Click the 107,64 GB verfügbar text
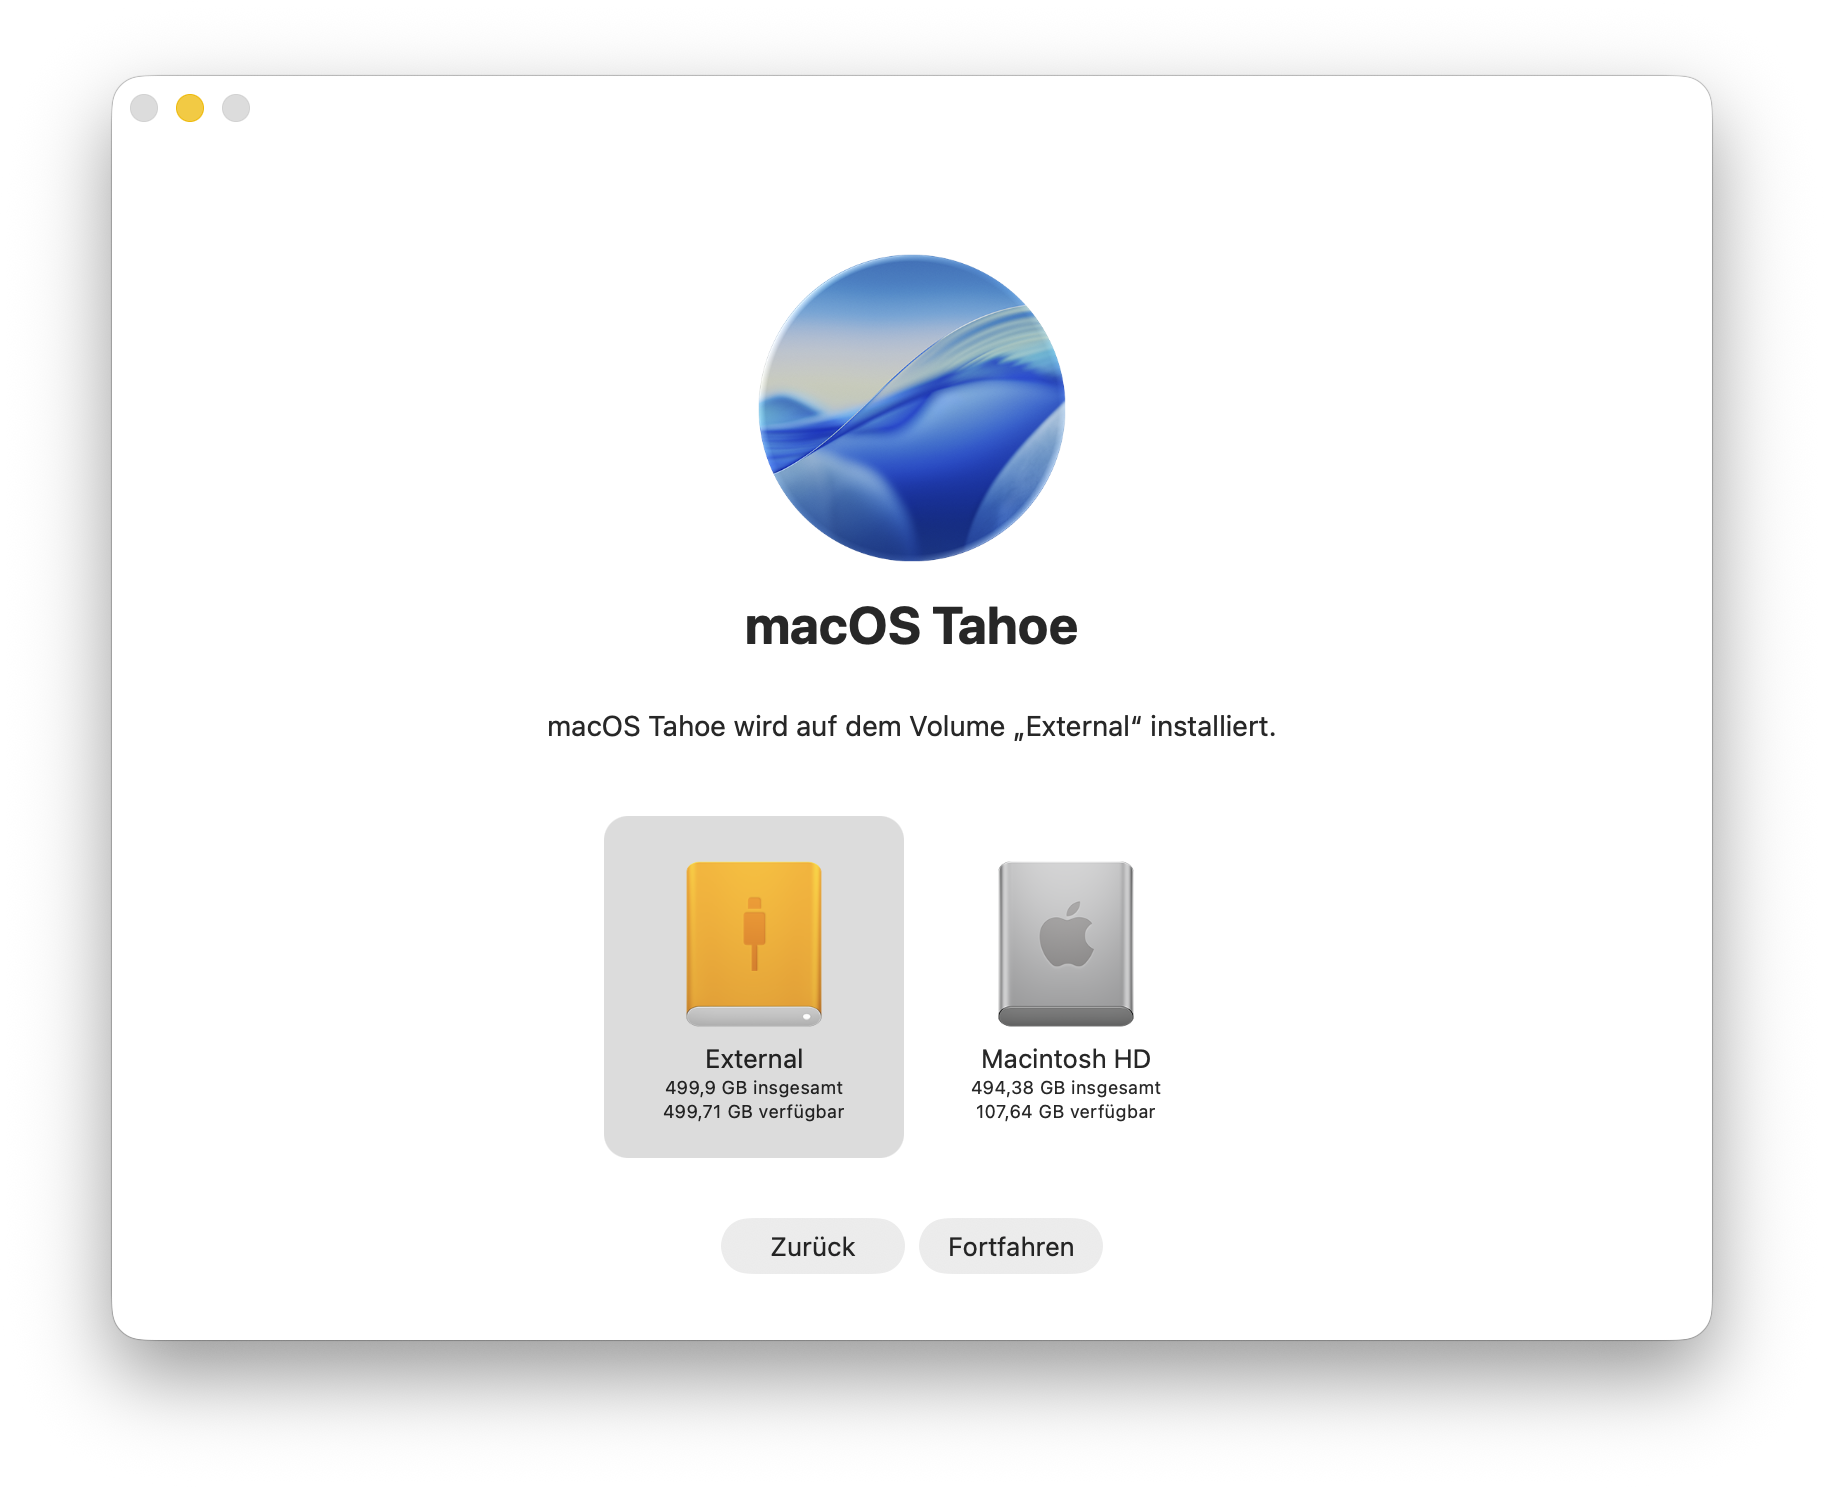 coord(1066,1112)
